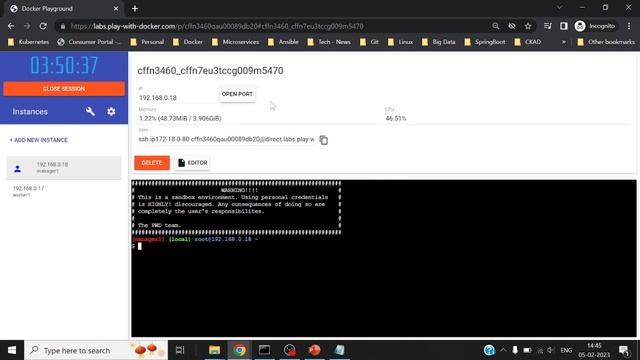The width and height of the screenshot is (640, 360).
Task: Click the ENG language indicator
Action: (566, 350)
